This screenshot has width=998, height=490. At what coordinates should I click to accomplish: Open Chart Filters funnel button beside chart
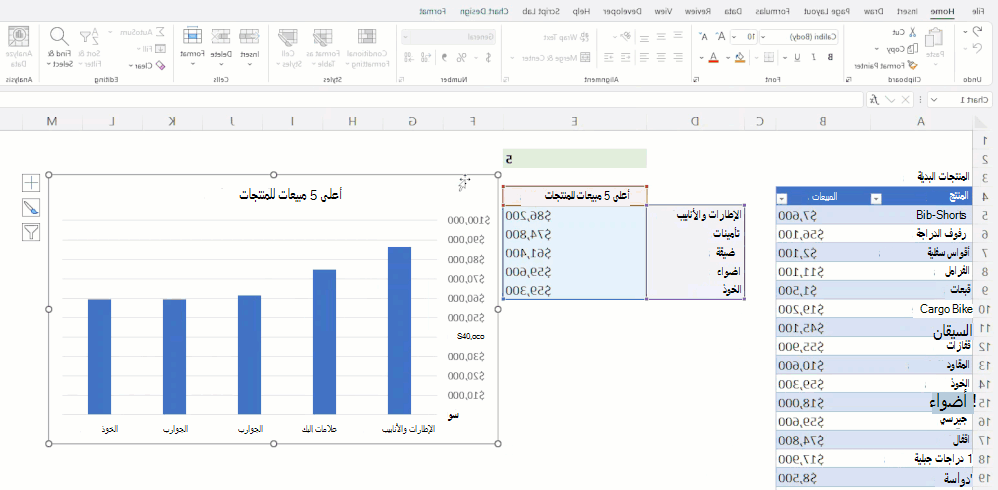[x=31, y=232]
